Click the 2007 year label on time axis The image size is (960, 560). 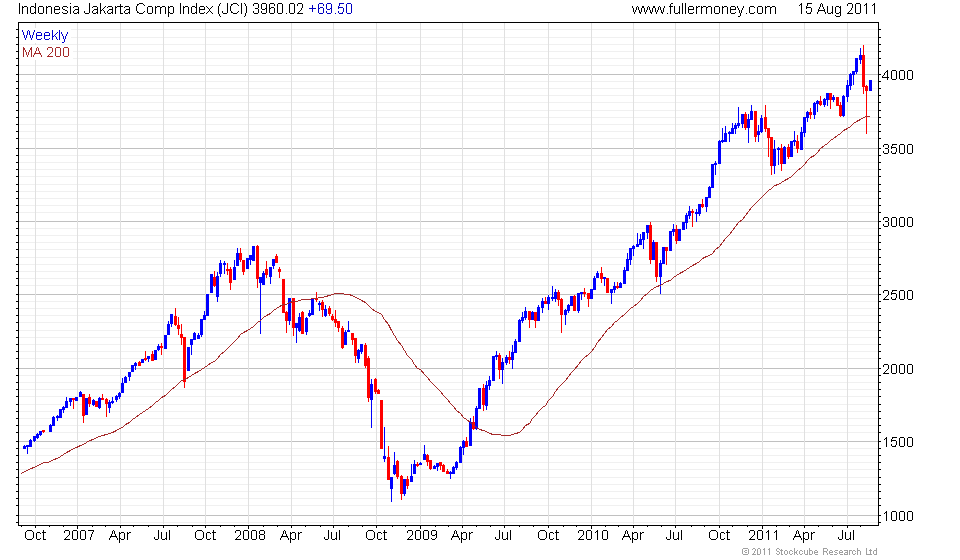pyautogui.click(x=79, y=536)
